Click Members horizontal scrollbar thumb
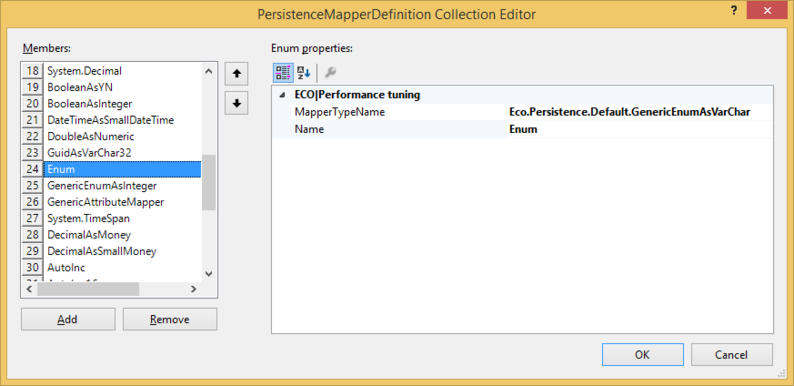Screen dimensions: 794x386 point(88,289)
